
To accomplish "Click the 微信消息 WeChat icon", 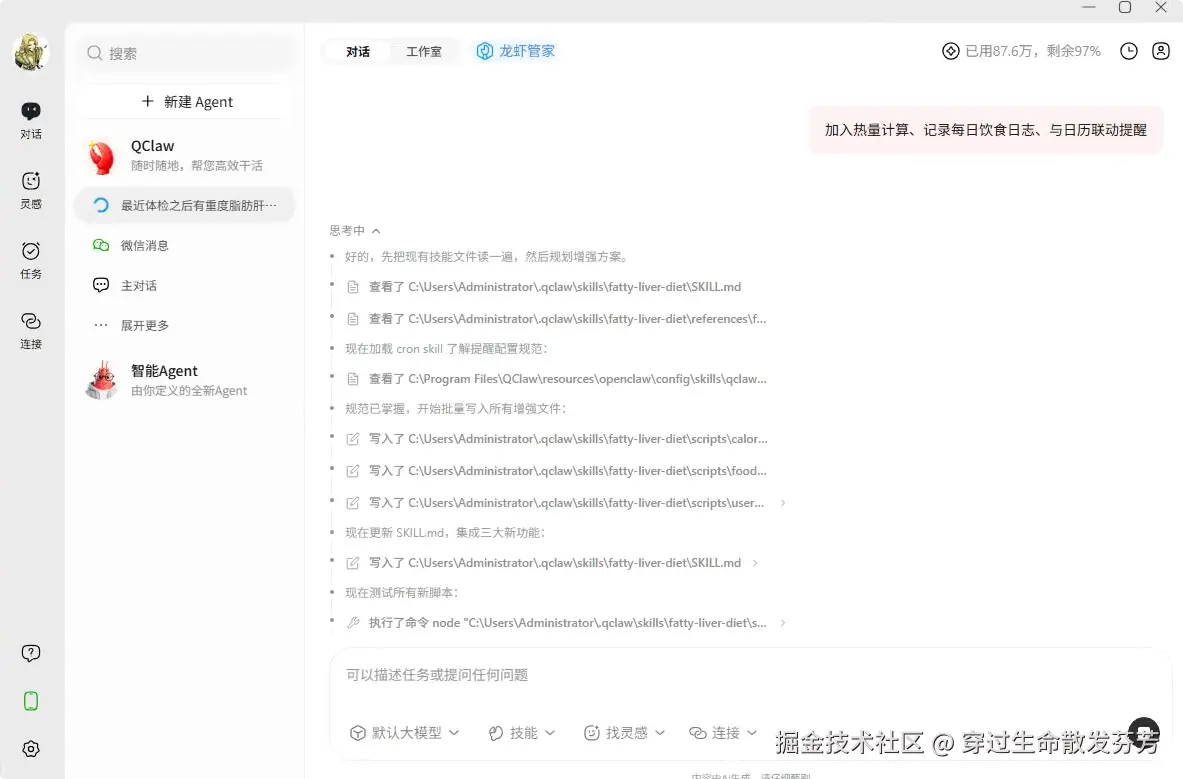I will pyautogui.click(x=100, y=245).
